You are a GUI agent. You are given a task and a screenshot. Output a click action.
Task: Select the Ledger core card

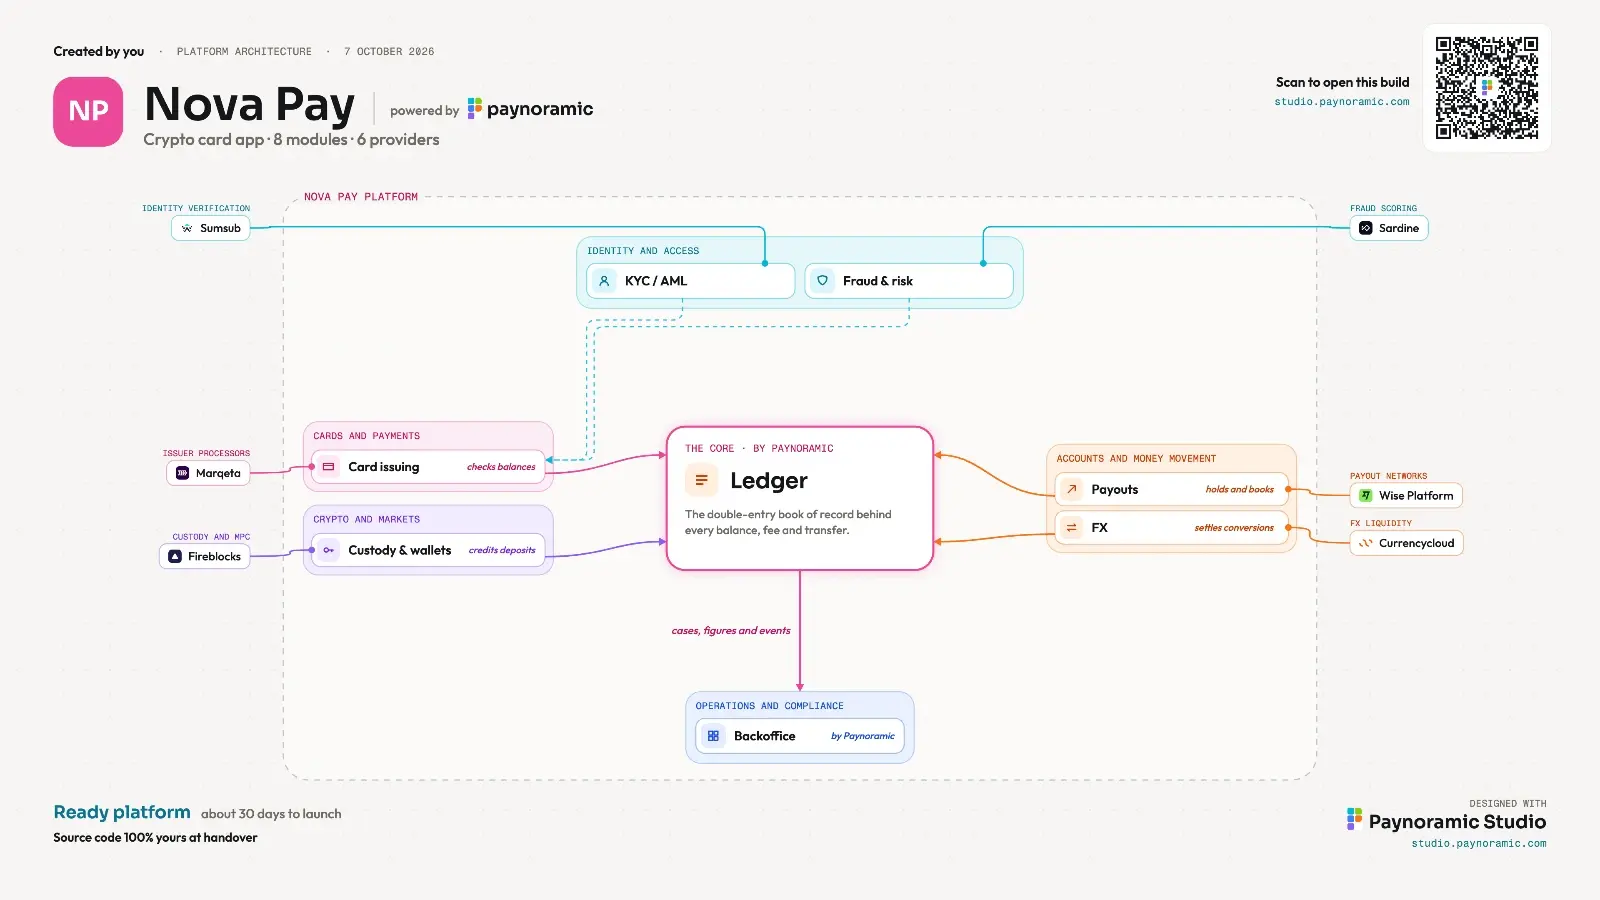tap(800, 498)
